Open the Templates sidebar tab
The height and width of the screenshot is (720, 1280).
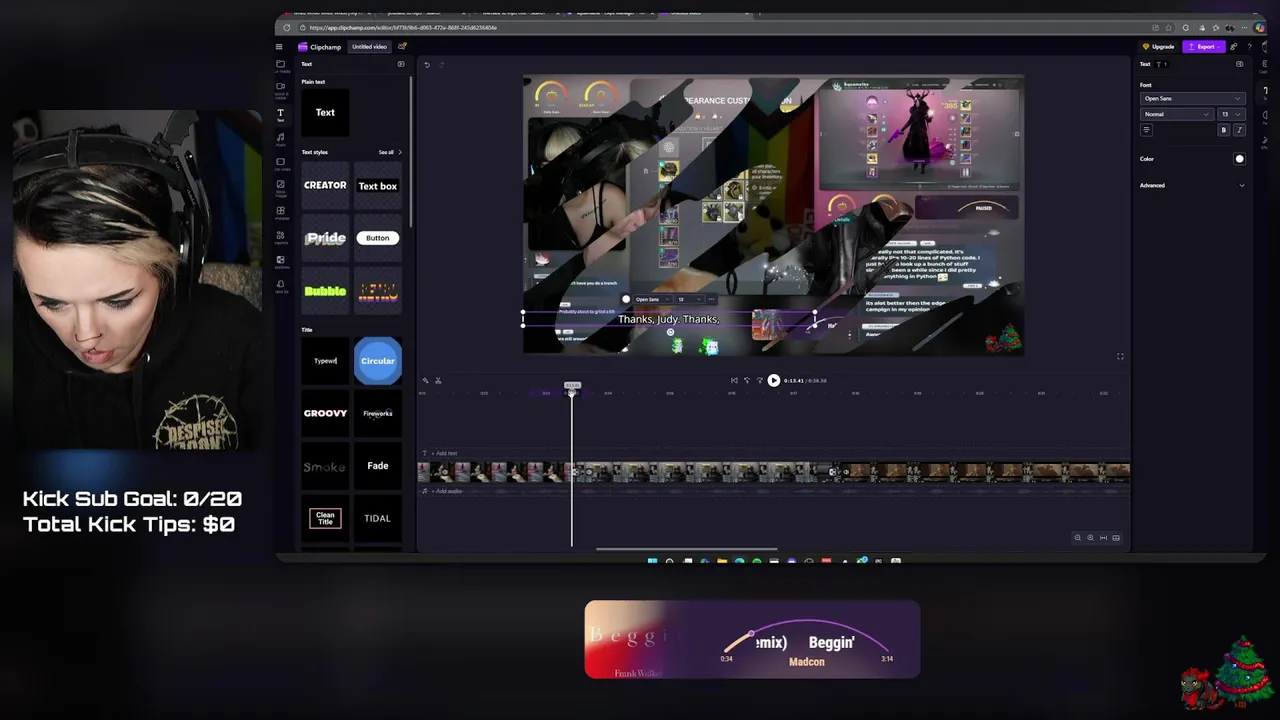click(x=281, y=212)
